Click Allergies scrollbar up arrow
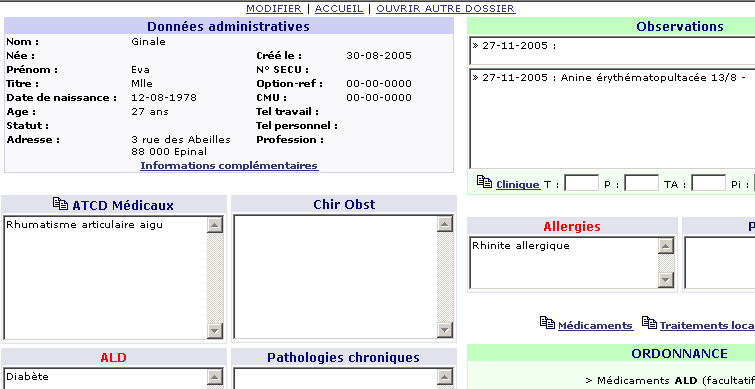Image resolution: width=755 pixels, height=389 pixels. tap(665, 246)
